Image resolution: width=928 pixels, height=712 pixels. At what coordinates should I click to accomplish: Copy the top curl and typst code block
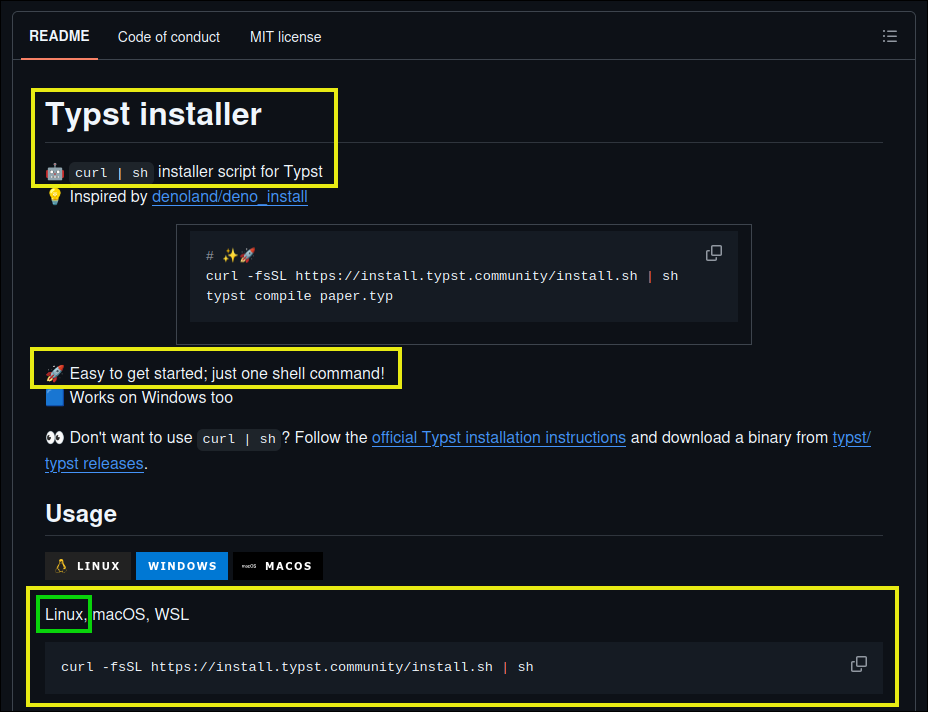point(714,253)
